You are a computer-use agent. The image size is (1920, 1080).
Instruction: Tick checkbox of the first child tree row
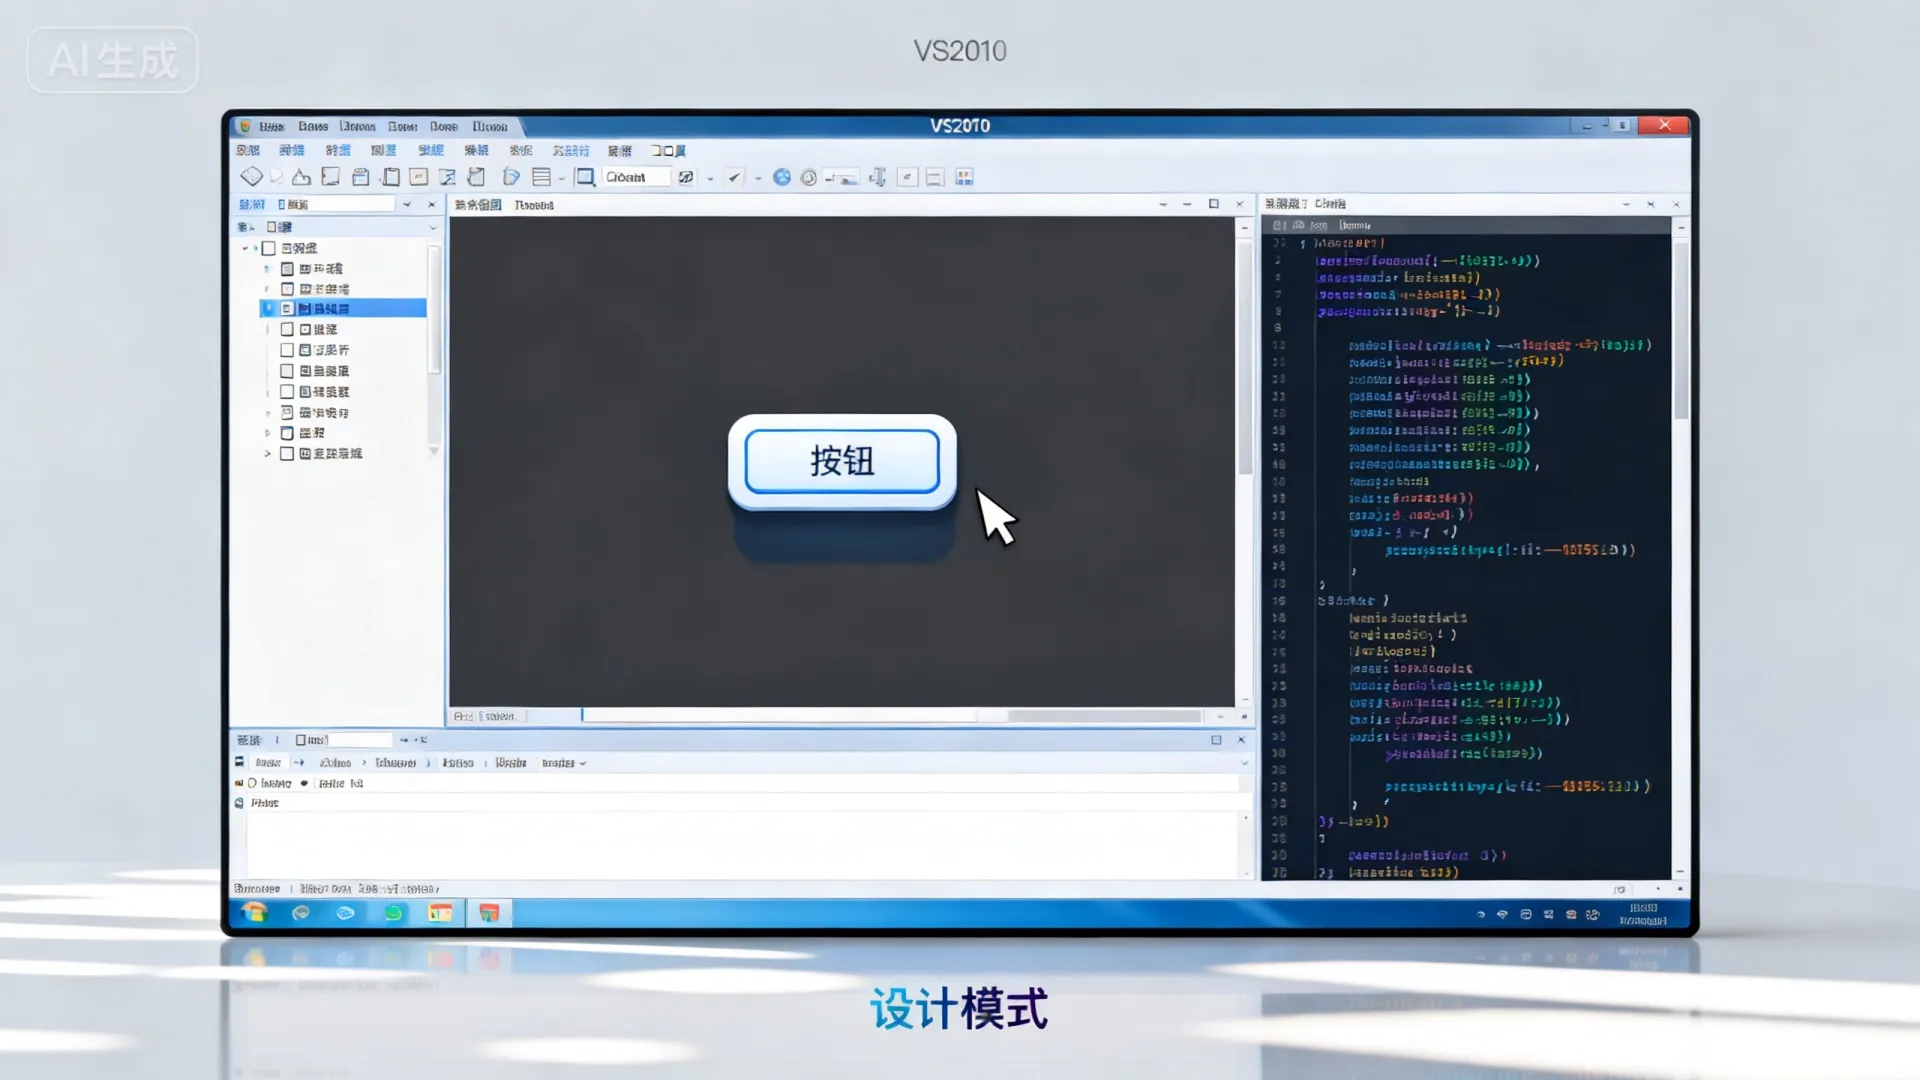[287, 269]
